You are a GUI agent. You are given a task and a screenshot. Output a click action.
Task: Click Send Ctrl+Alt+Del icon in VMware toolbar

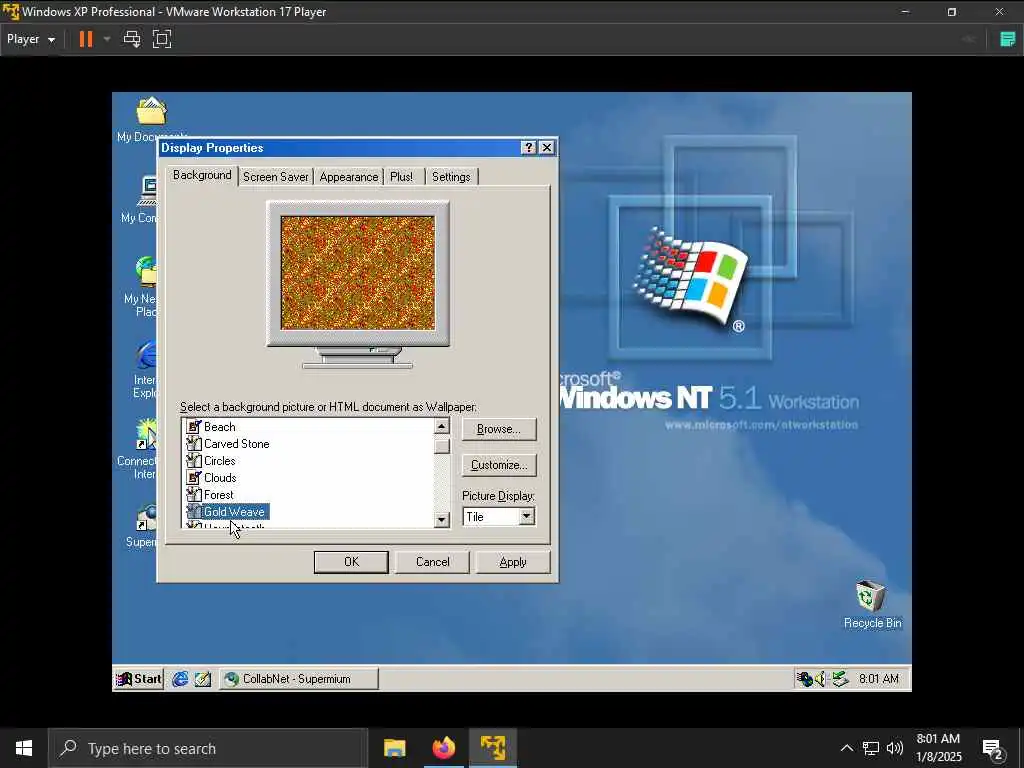pos(132,39)
